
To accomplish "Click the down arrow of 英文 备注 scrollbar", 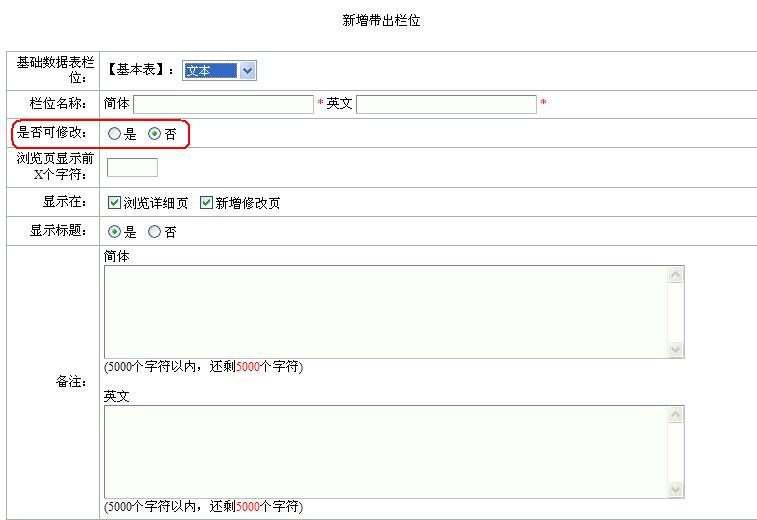I will click(x=676, y=489).
